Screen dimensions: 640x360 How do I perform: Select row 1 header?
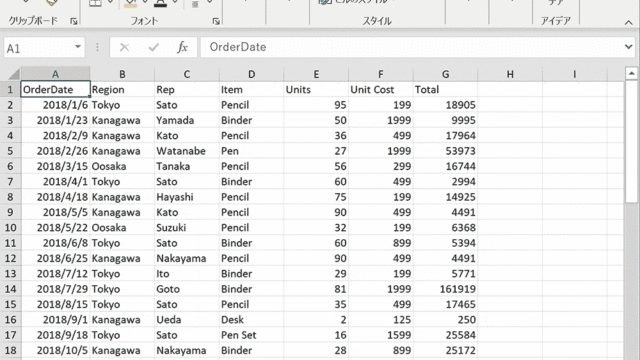(x=10, y=89)
